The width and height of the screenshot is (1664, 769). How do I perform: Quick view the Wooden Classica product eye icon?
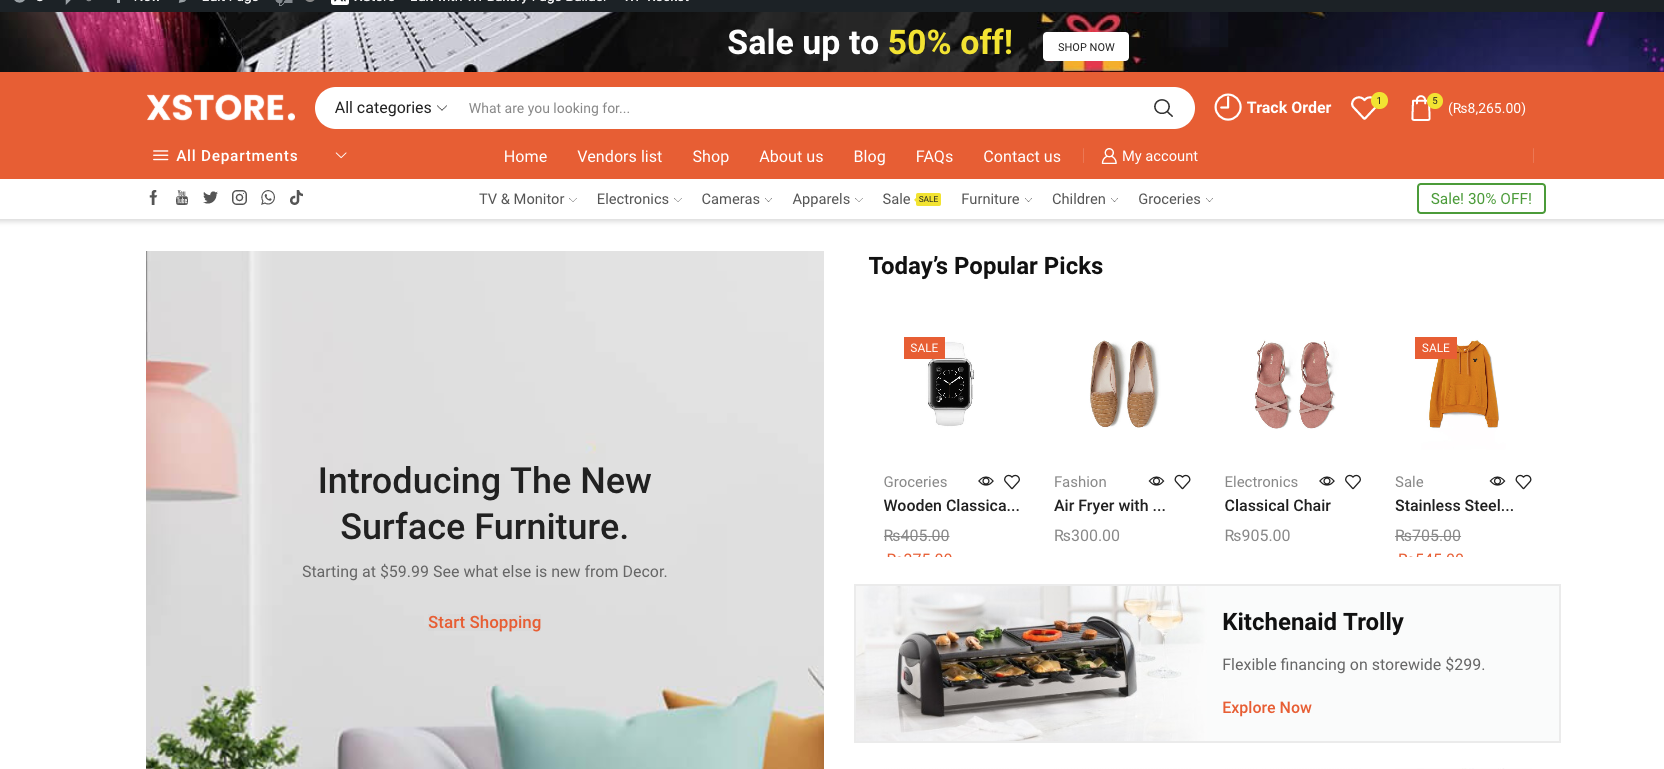pos(985,482)
